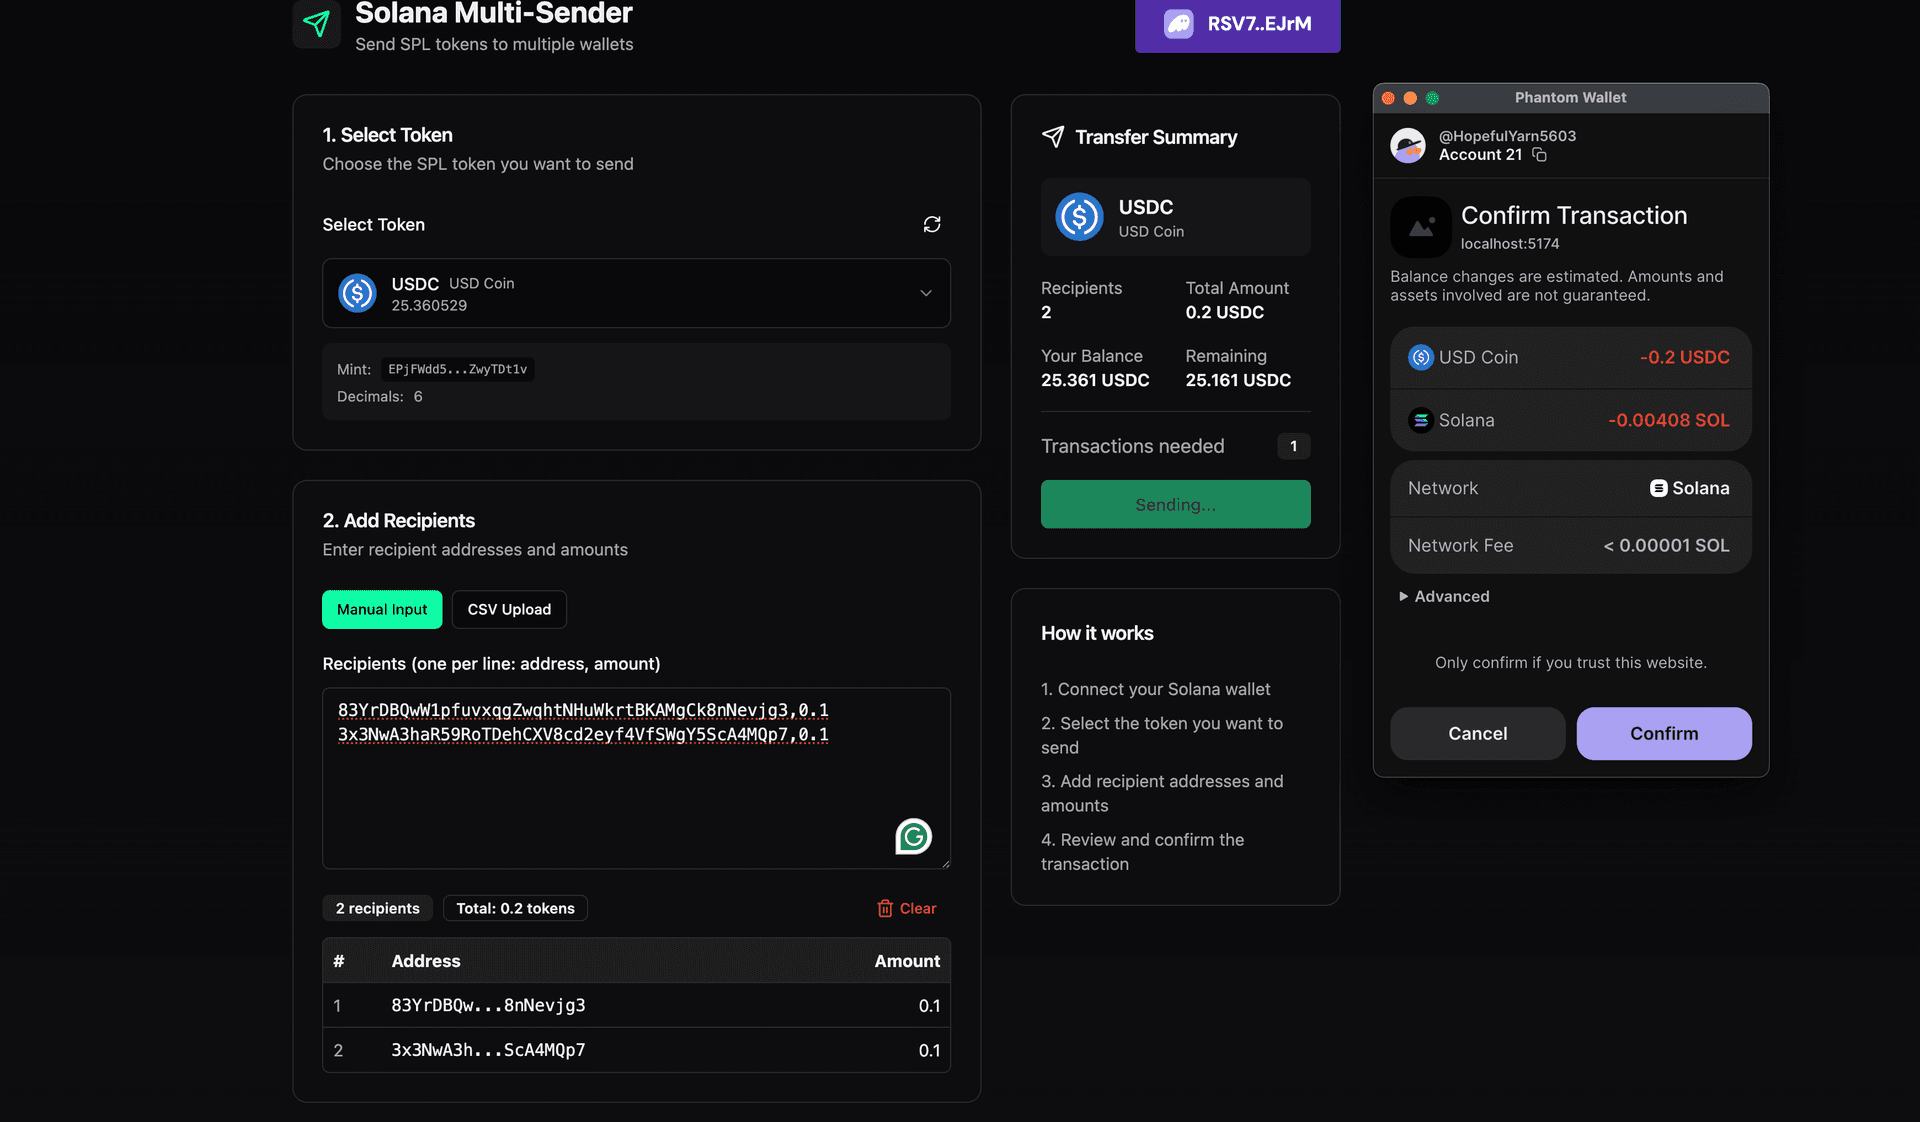Click the trash Clear icon
1920x1122 pixels.
[885, 908]
